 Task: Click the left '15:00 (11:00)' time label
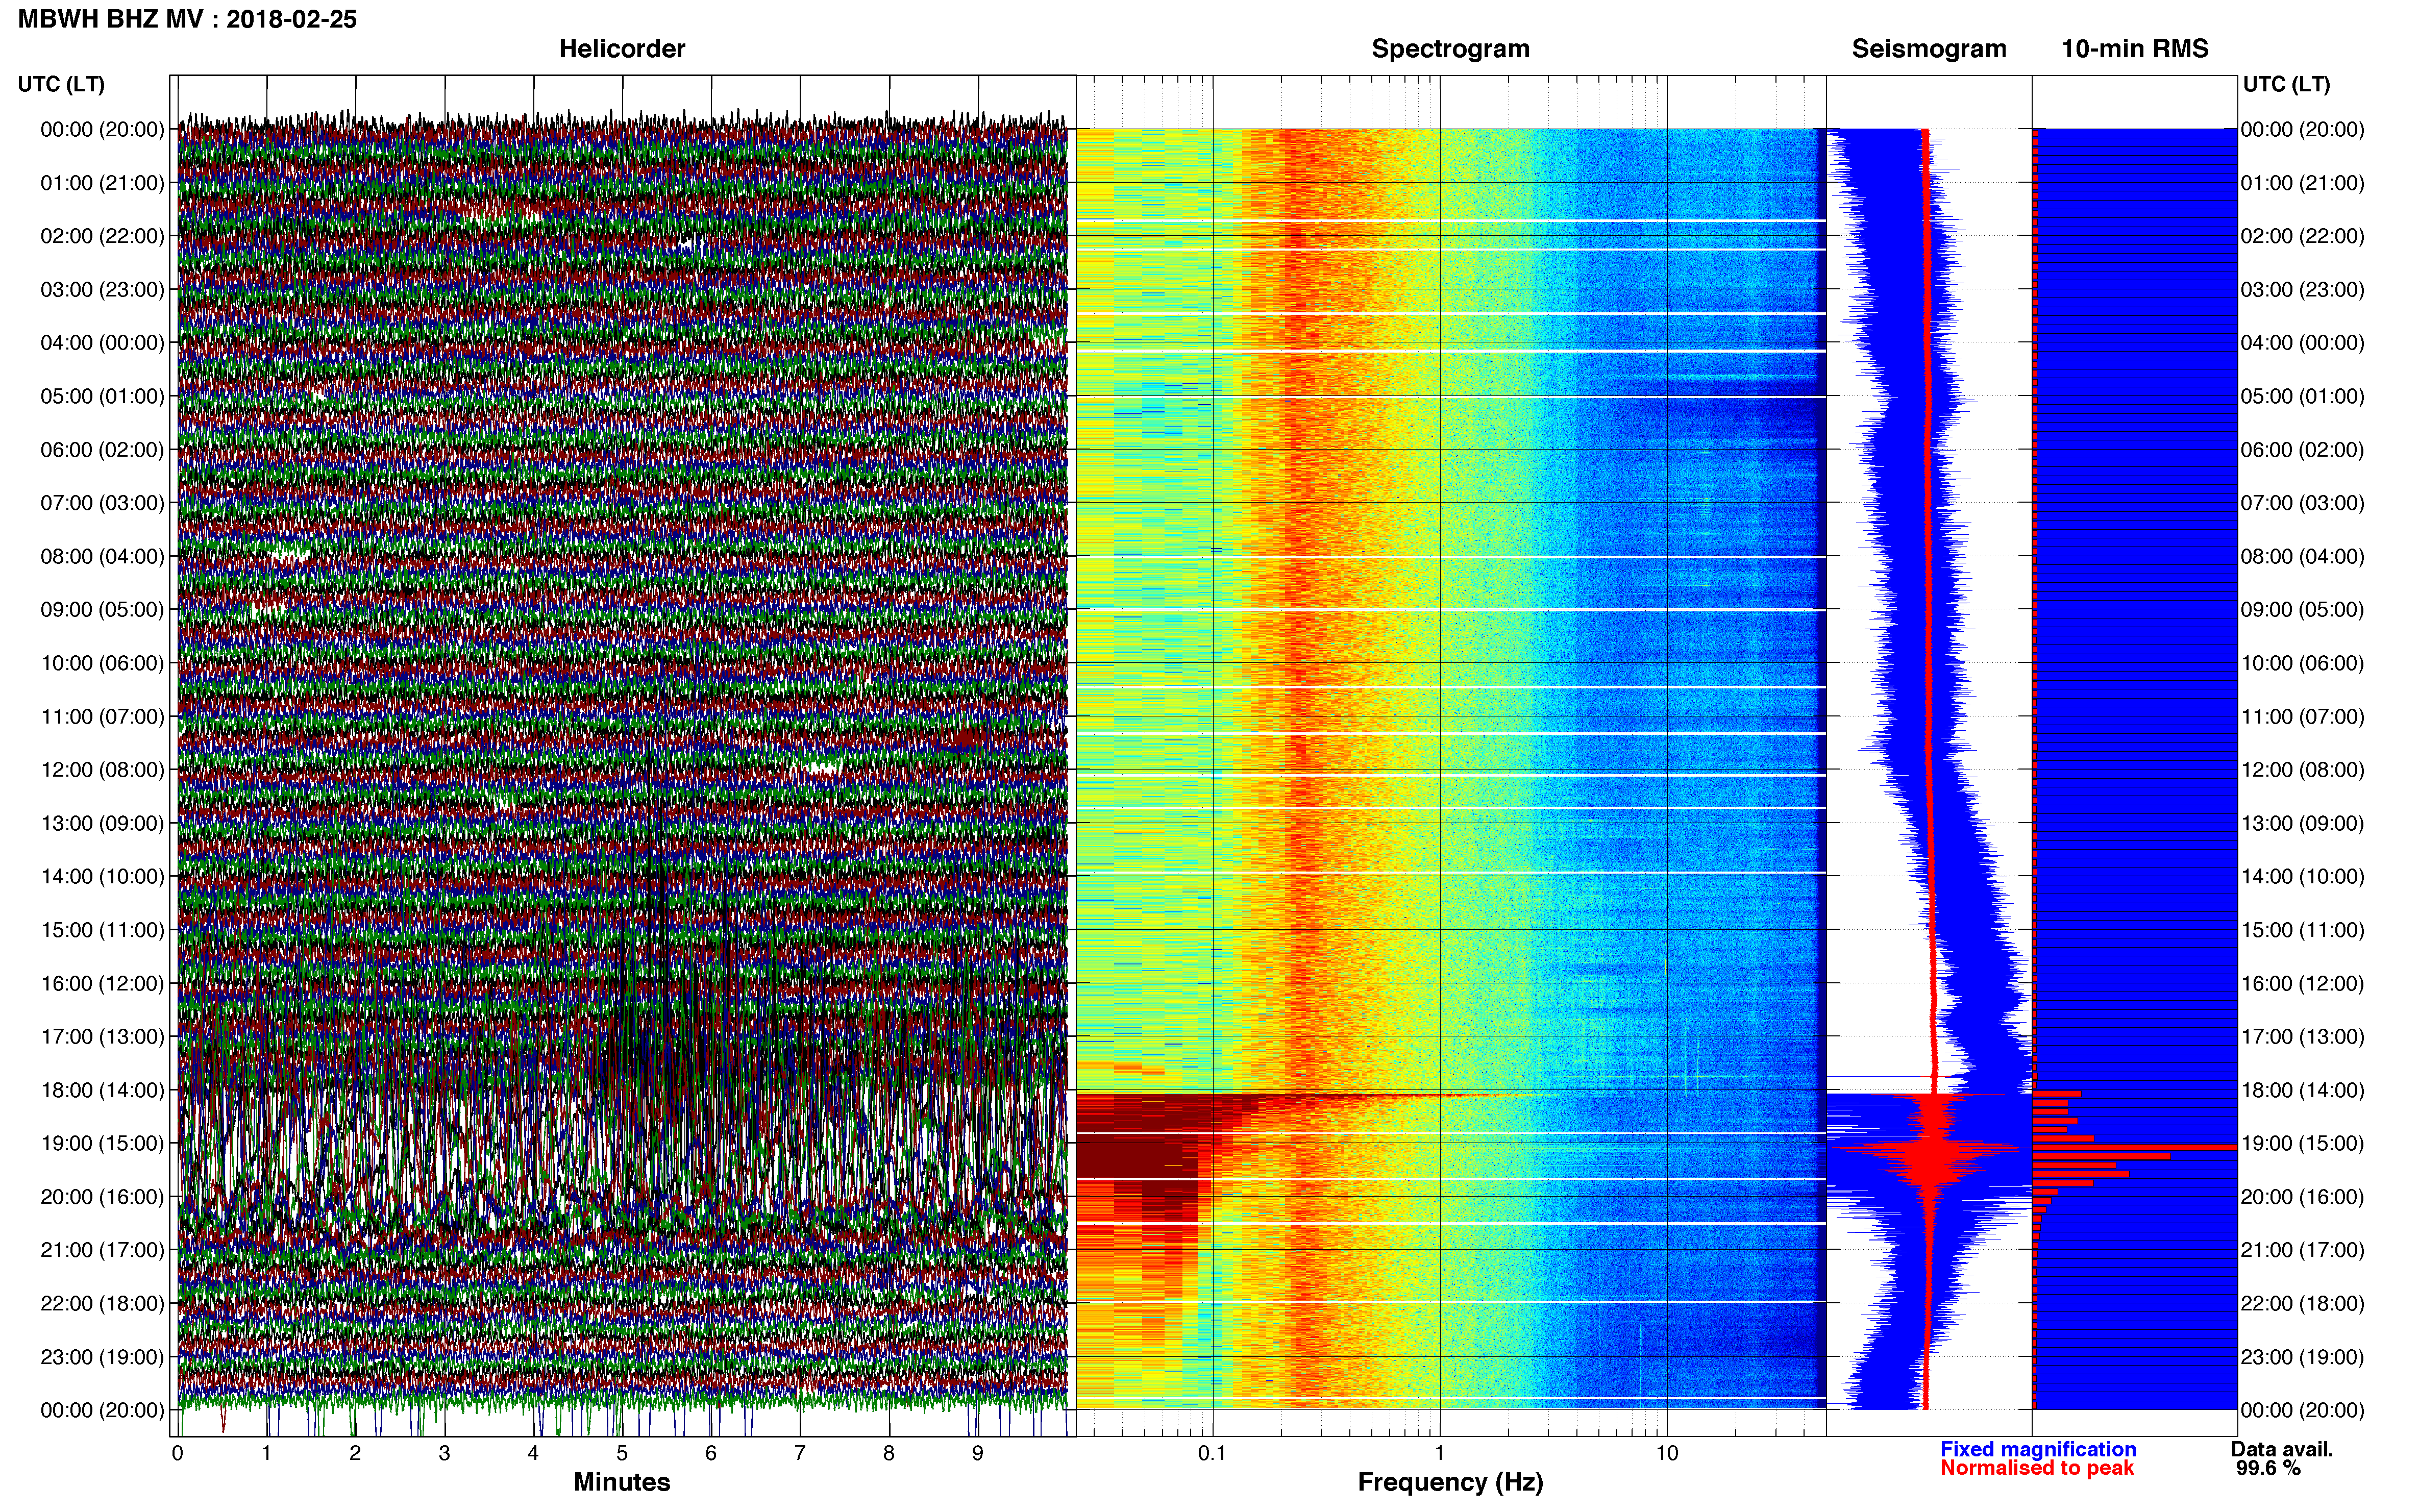(x=102, y=930)
